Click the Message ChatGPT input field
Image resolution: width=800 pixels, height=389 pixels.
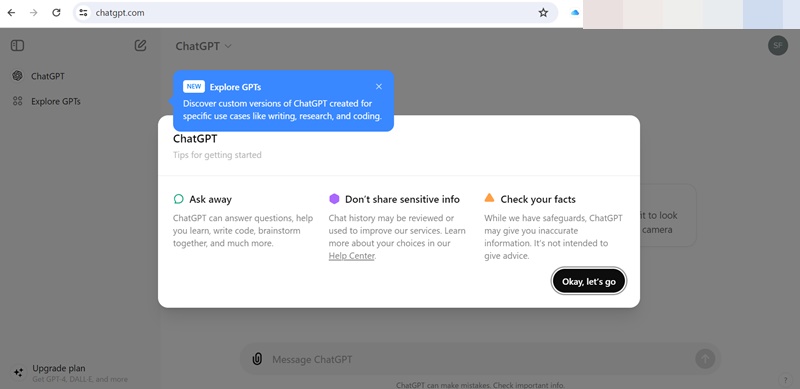(480, 359)
